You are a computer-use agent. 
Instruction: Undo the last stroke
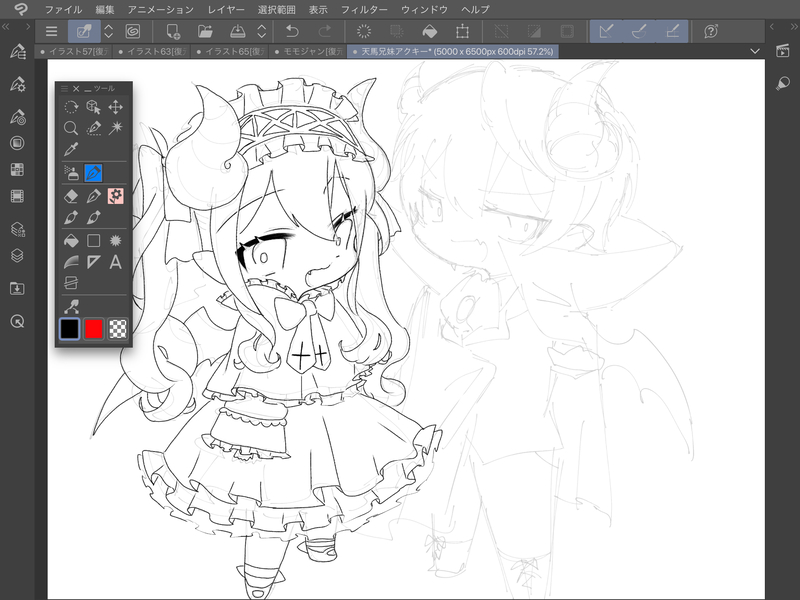(292, 31)
